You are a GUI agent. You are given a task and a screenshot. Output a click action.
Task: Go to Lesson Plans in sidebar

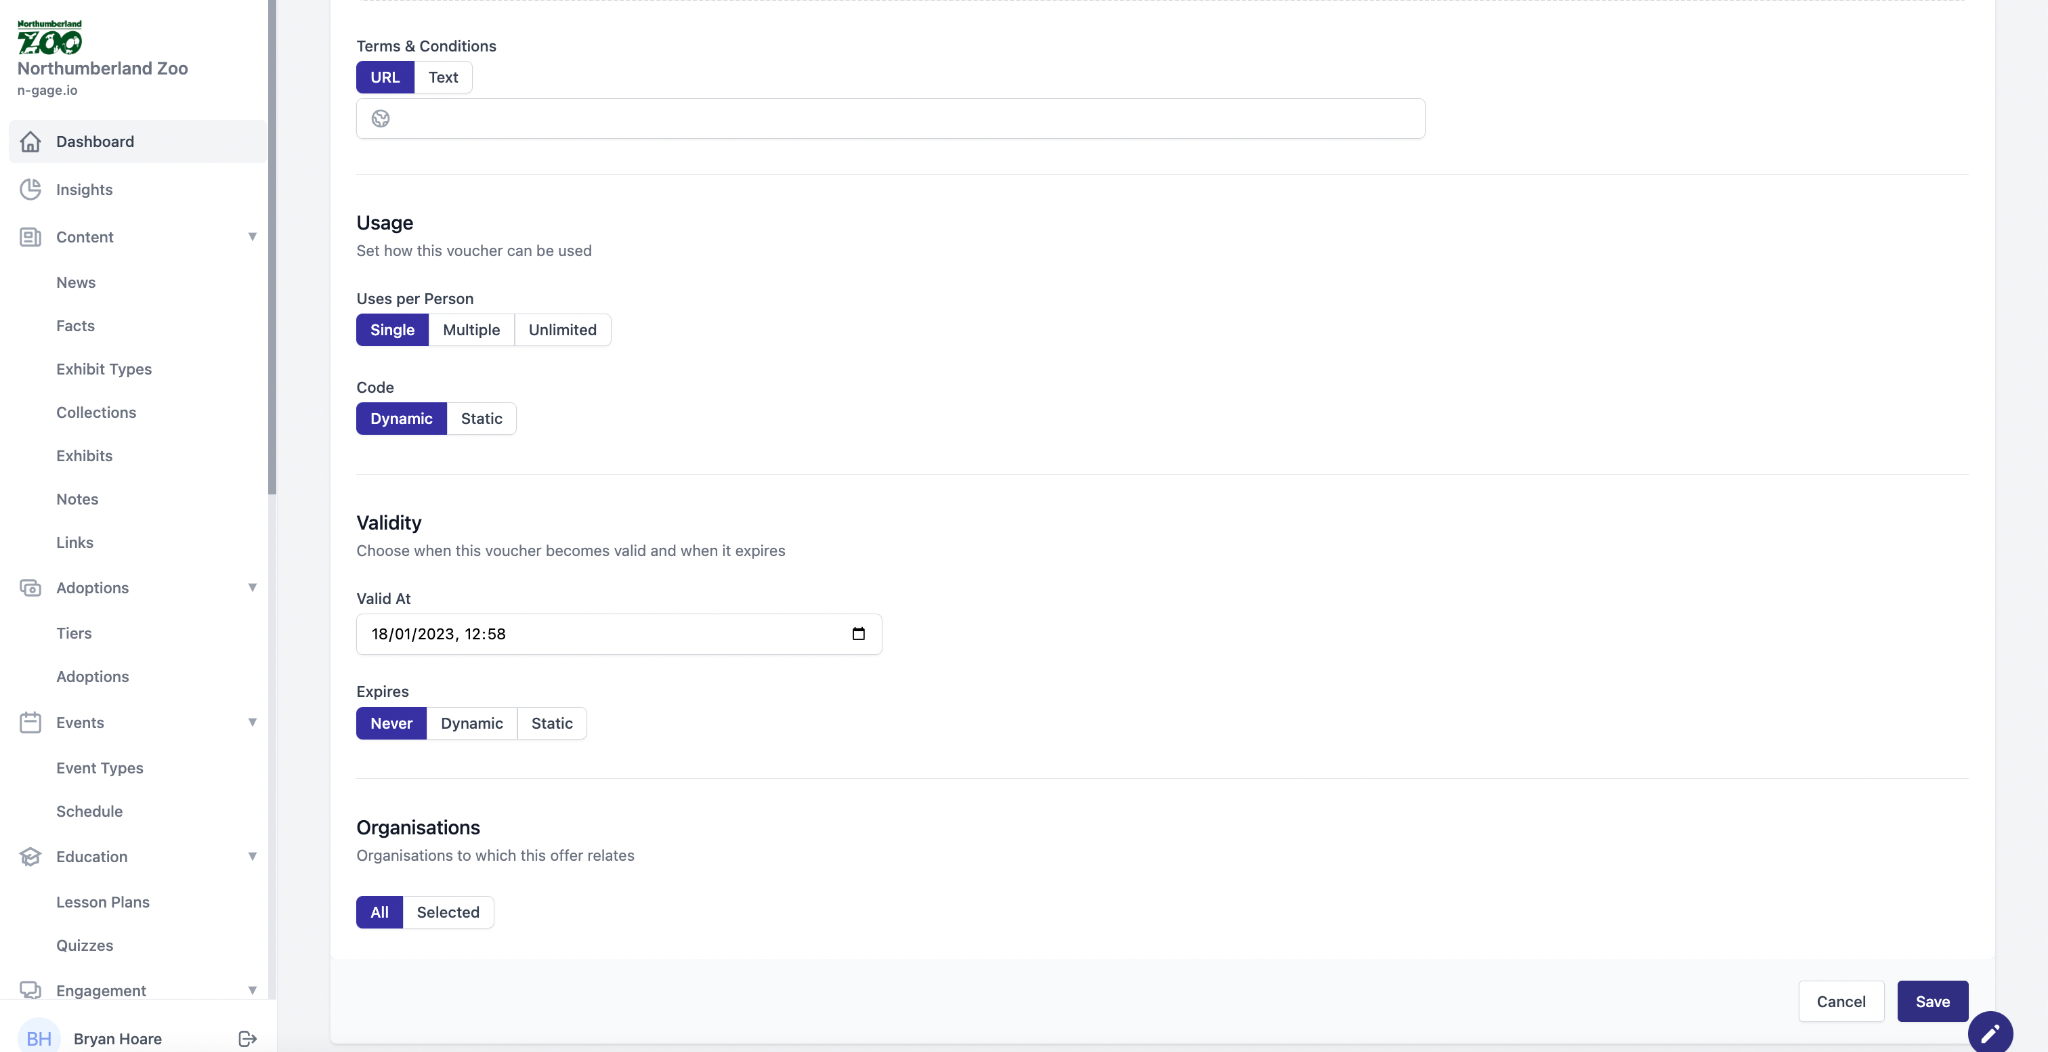[103, 902]
